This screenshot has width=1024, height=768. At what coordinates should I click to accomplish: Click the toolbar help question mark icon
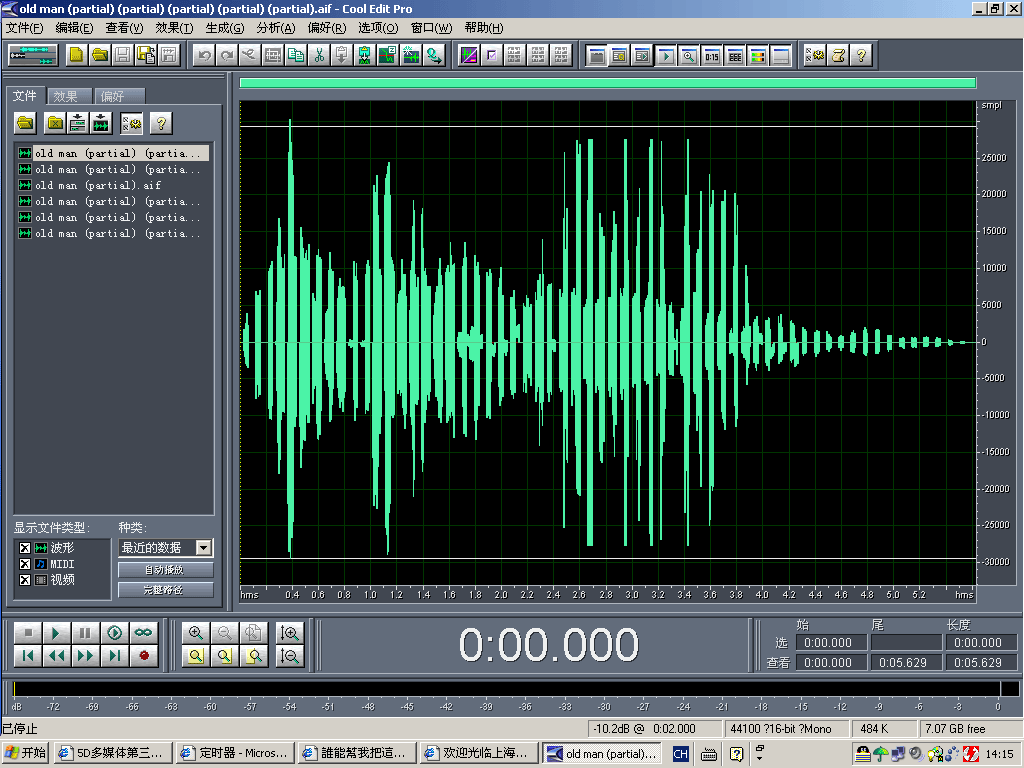(x=861, y=56)
